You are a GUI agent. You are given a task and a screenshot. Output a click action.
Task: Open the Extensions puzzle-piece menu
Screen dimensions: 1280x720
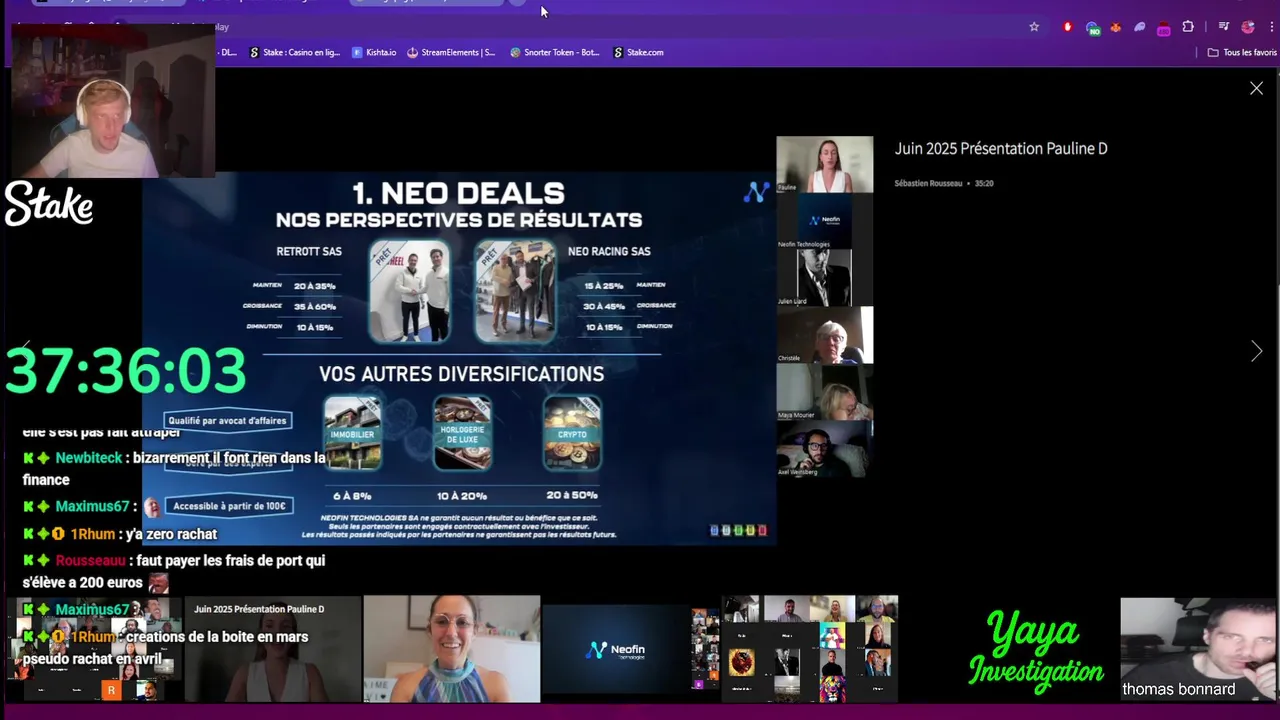tap(1188, 27)
